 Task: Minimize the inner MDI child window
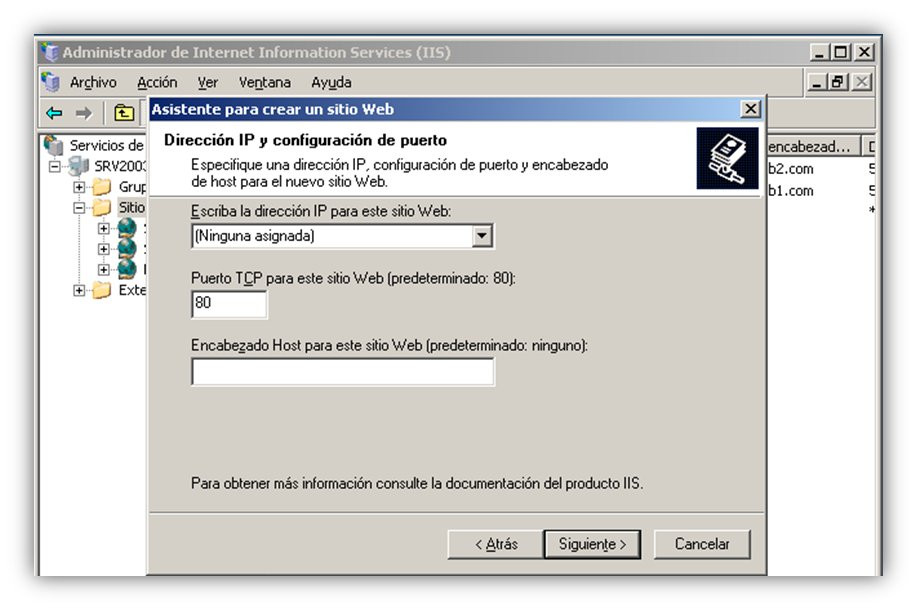pos(817,82)
